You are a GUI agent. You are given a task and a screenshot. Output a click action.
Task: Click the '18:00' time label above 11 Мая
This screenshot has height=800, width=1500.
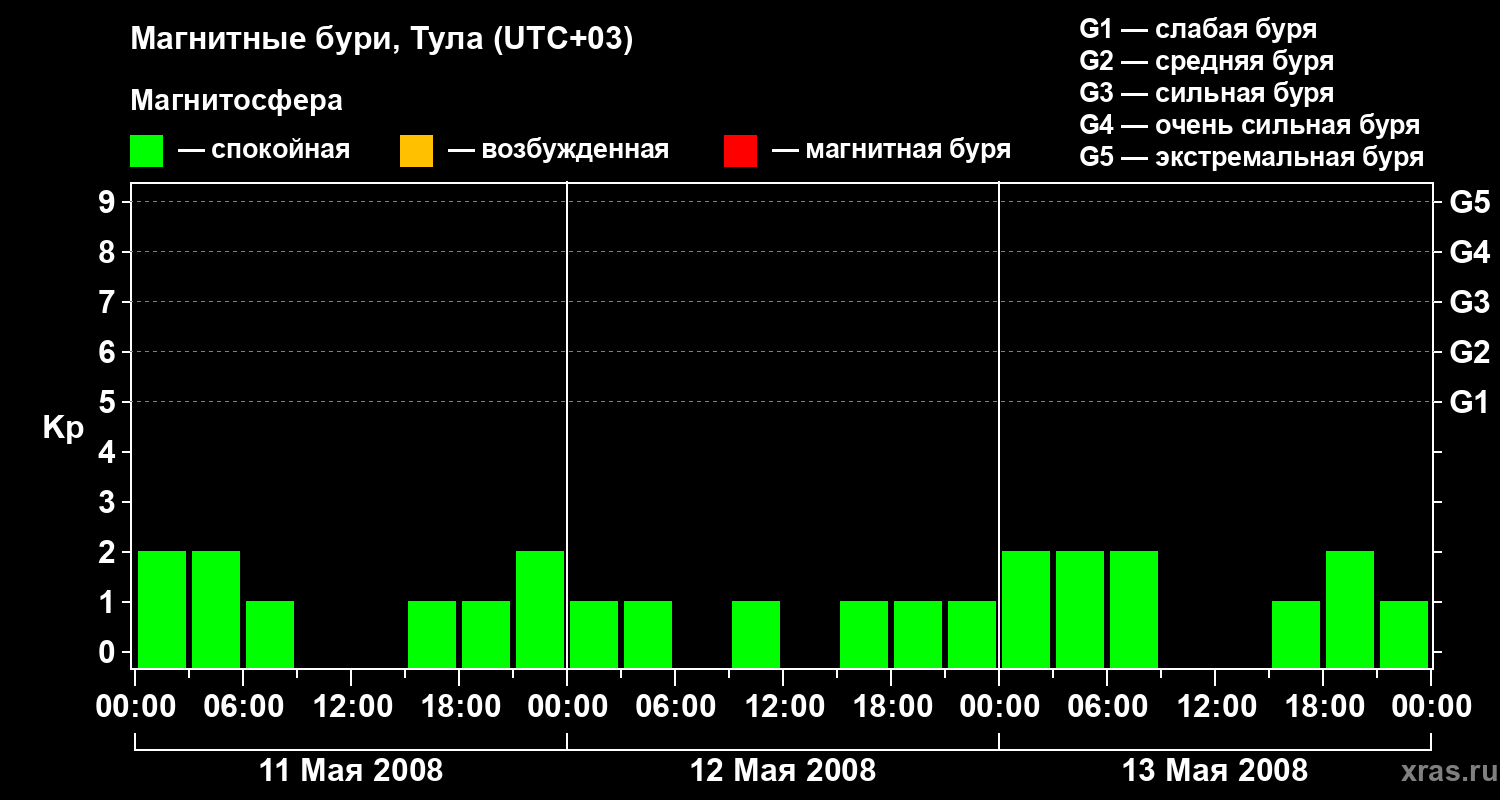pos(459,707)
